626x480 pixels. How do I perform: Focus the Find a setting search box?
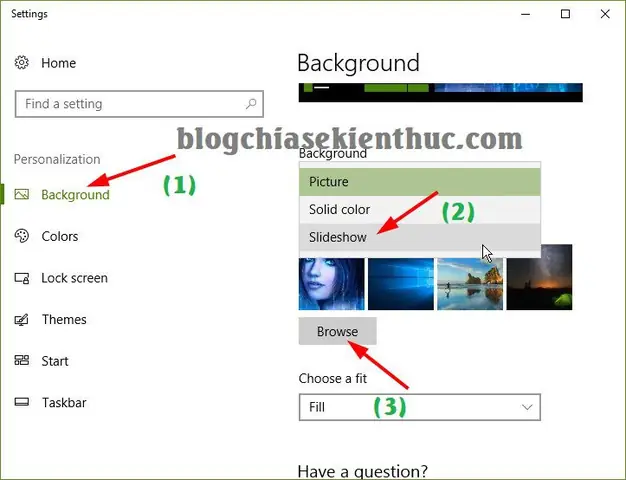(x=139, y=104)
